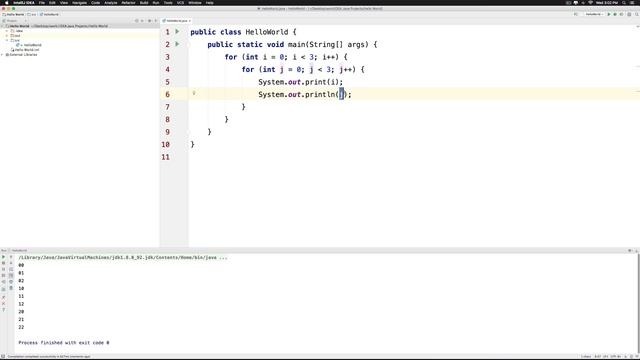Click HelloWorld in navigation breadcrumb
This screenshot has height=360, width=640.
[49, 14]
